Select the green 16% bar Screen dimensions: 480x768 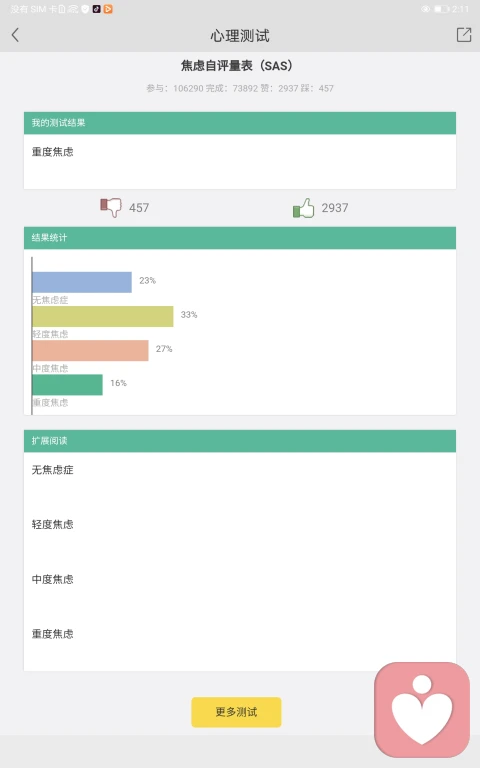click(68, 384)
